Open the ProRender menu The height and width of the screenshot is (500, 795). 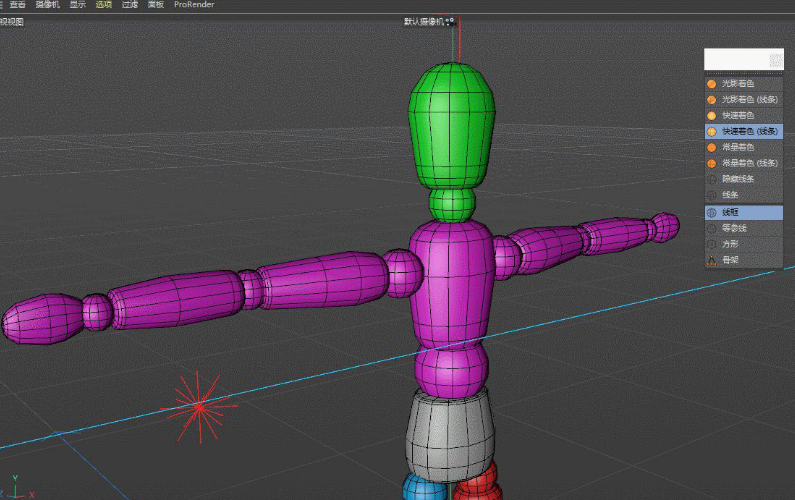click(194, 5)
